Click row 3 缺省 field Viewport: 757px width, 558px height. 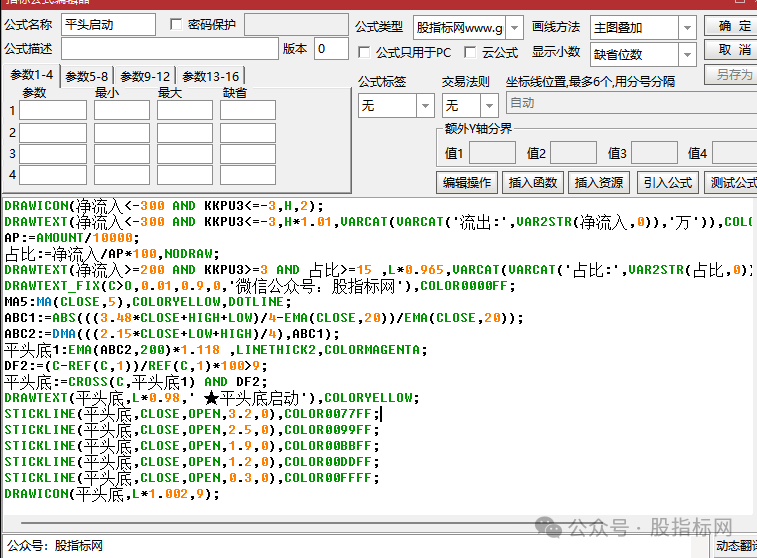point(248,154)
